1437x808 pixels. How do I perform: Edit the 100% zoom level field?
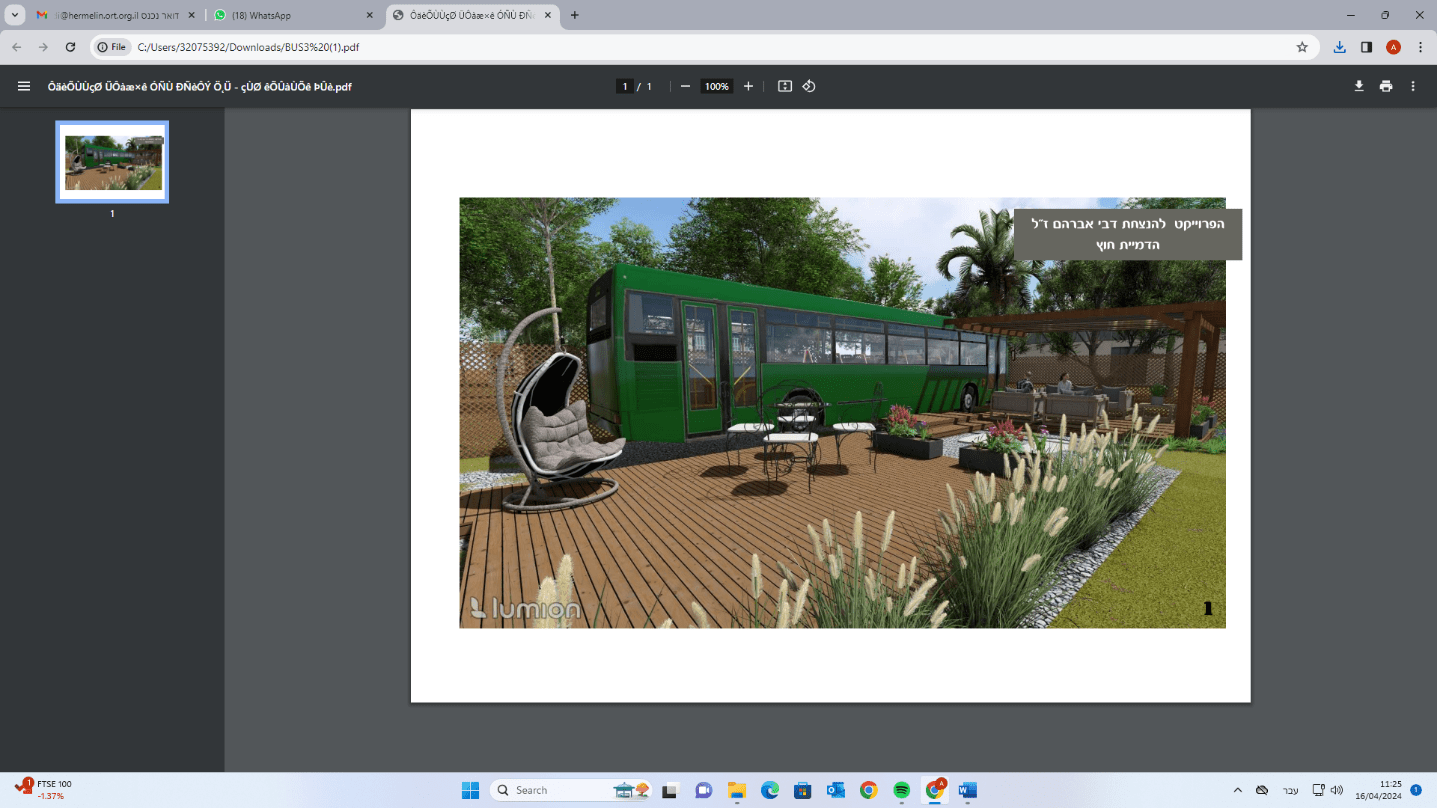click(716, 86)
